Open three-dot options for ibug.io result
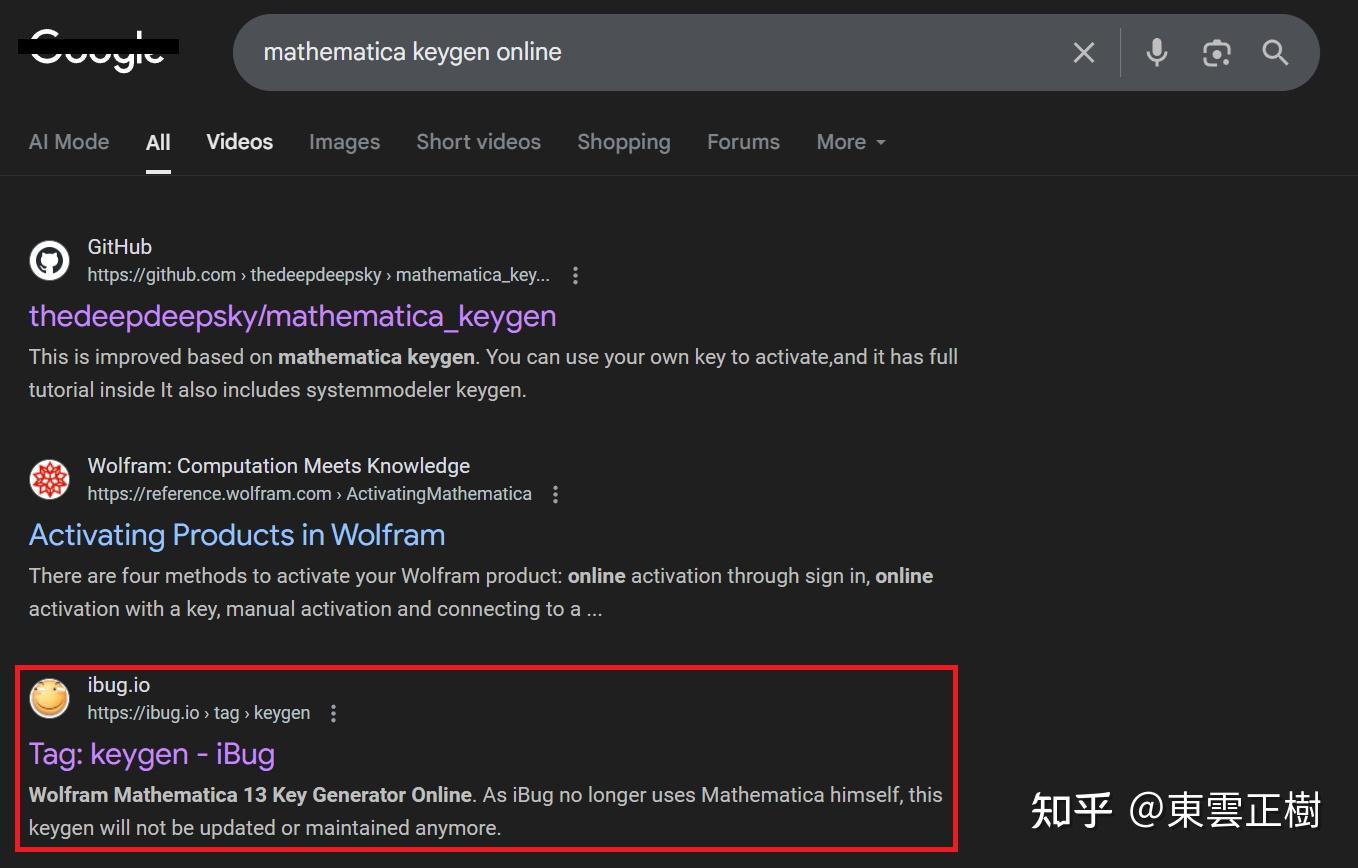 pyautogui.click(x=334, y=713)
